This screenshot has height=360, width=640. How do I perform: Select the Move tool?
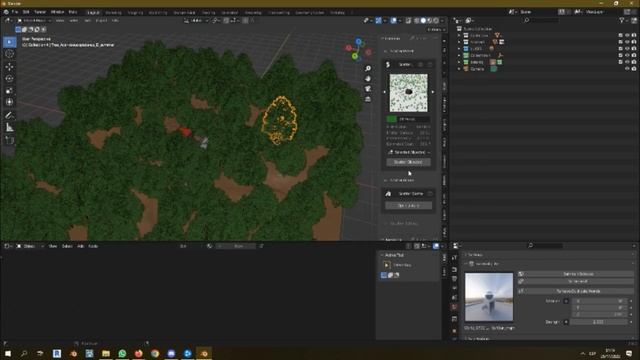tap(9, 67)
